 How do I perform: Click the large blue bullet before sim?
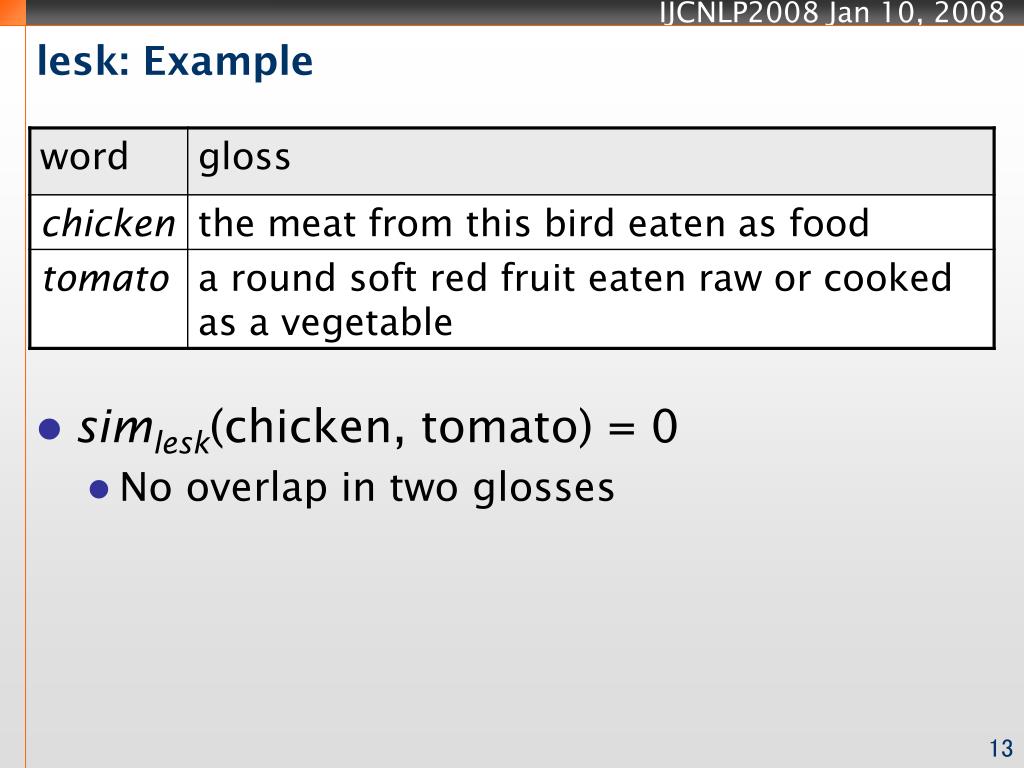click(50, 429)
